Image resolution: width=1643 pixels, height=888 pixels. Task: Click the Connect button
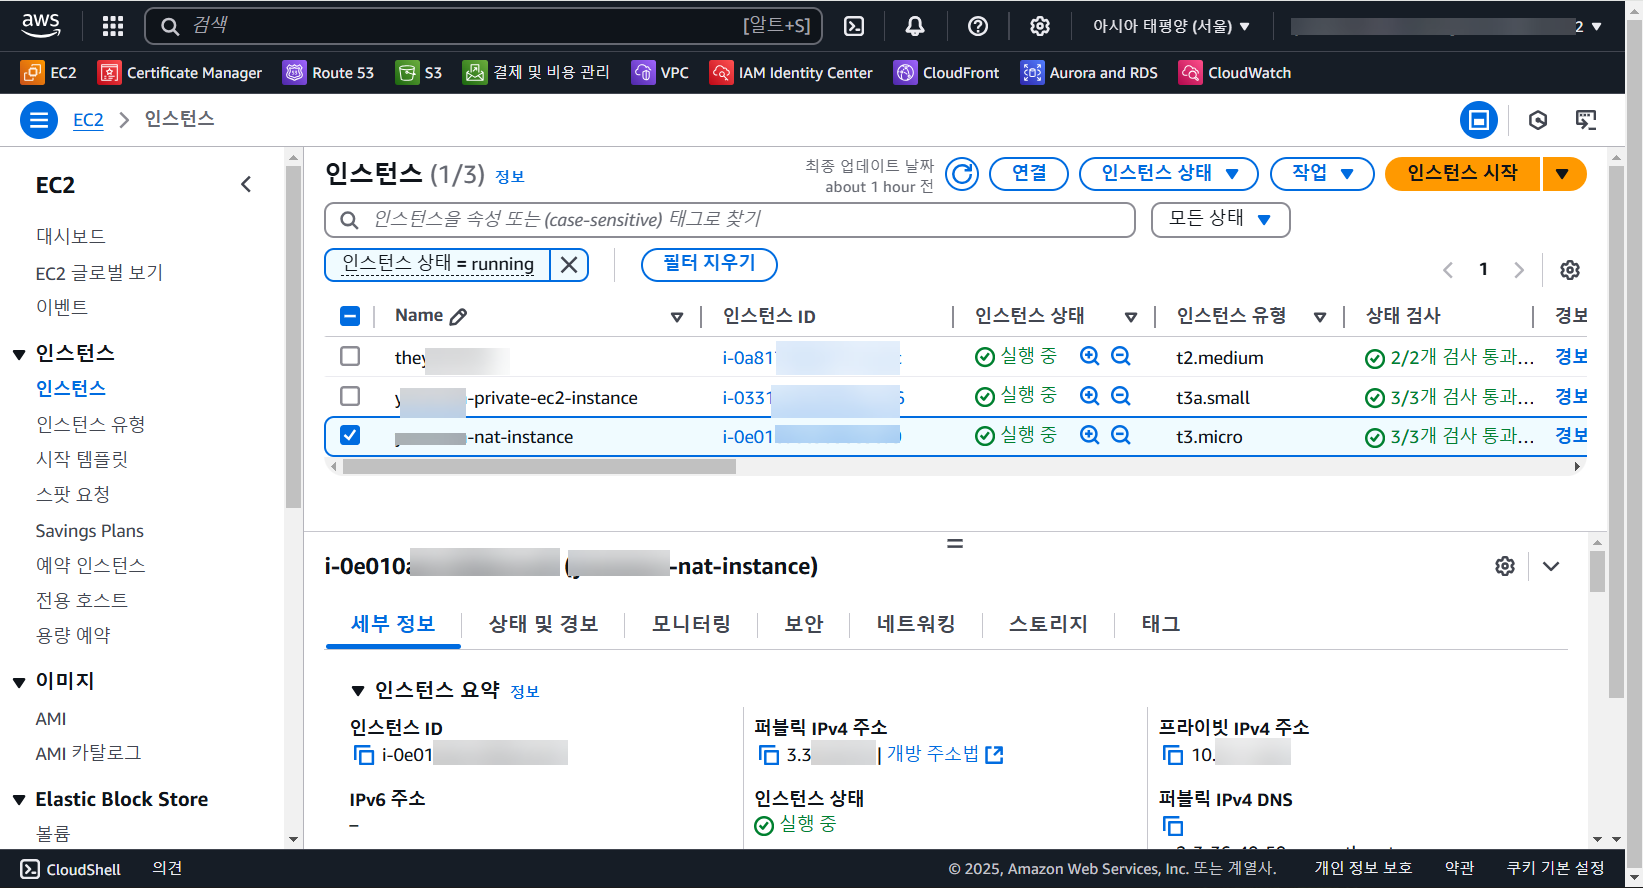[1029, 174]
